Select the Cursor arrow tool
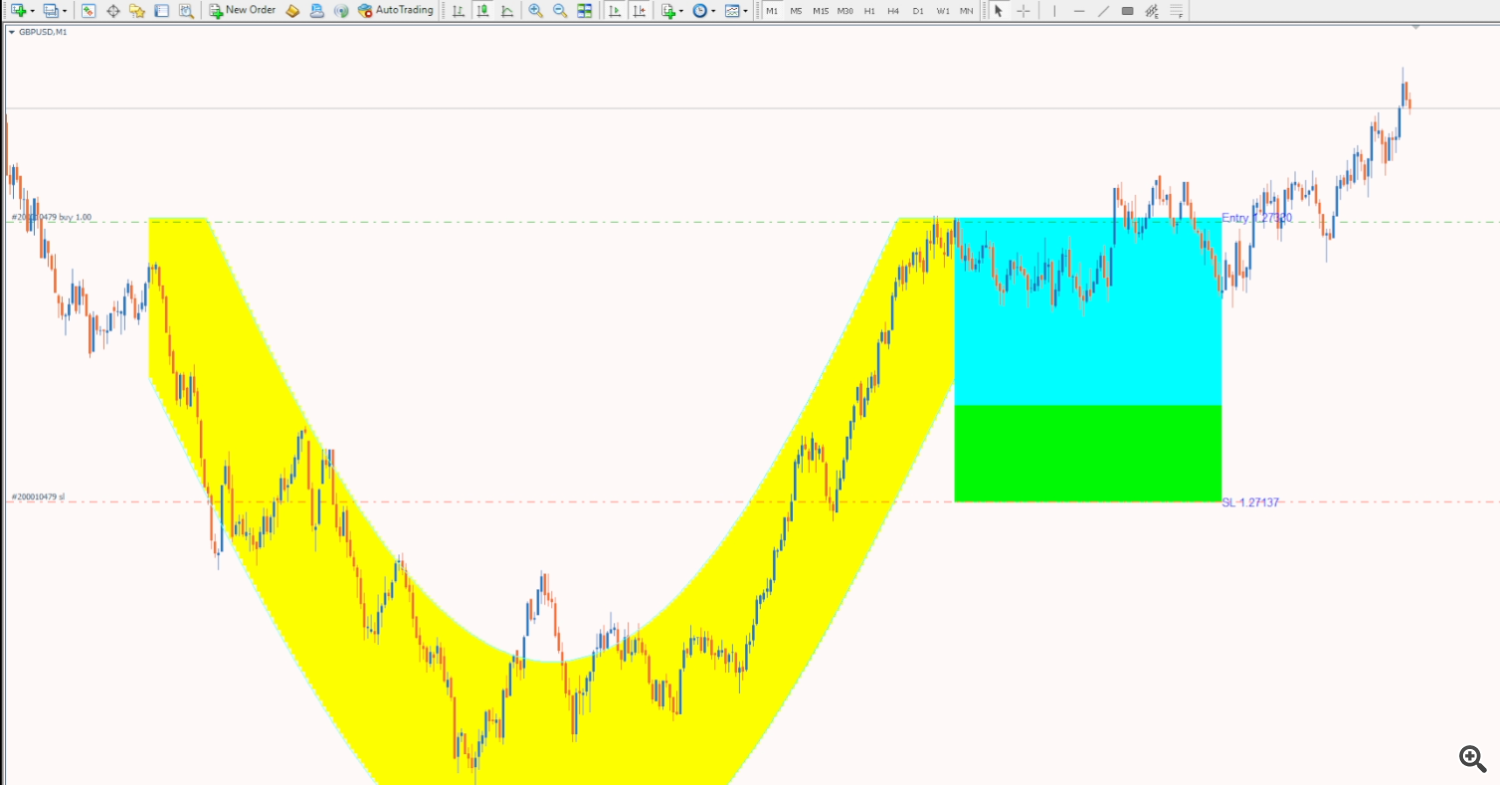Image resolution: width=1500 pixels, height=785 pixels. tap(998, 10)
